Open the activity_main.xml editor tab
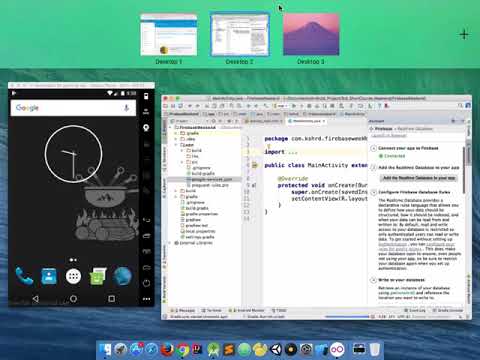The width and height of the screenshot is (480, 360). pos(265,121)
